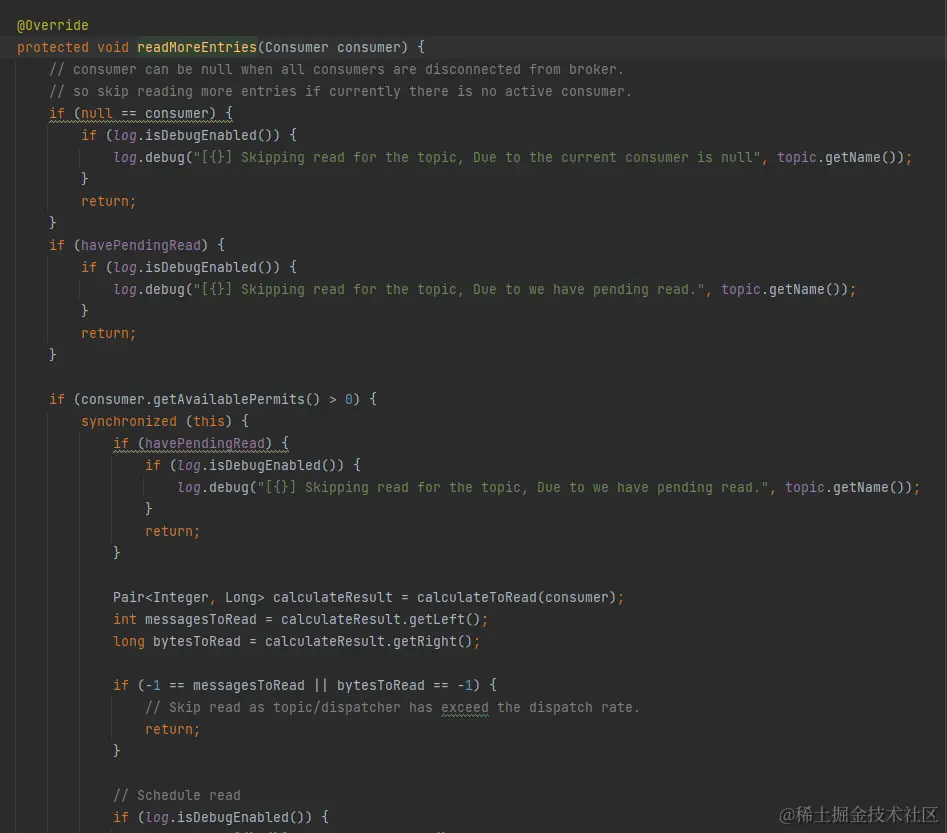This screenshot has height=833, width=947.
Task: Click the void return type keyword
Action: point(113,47)
